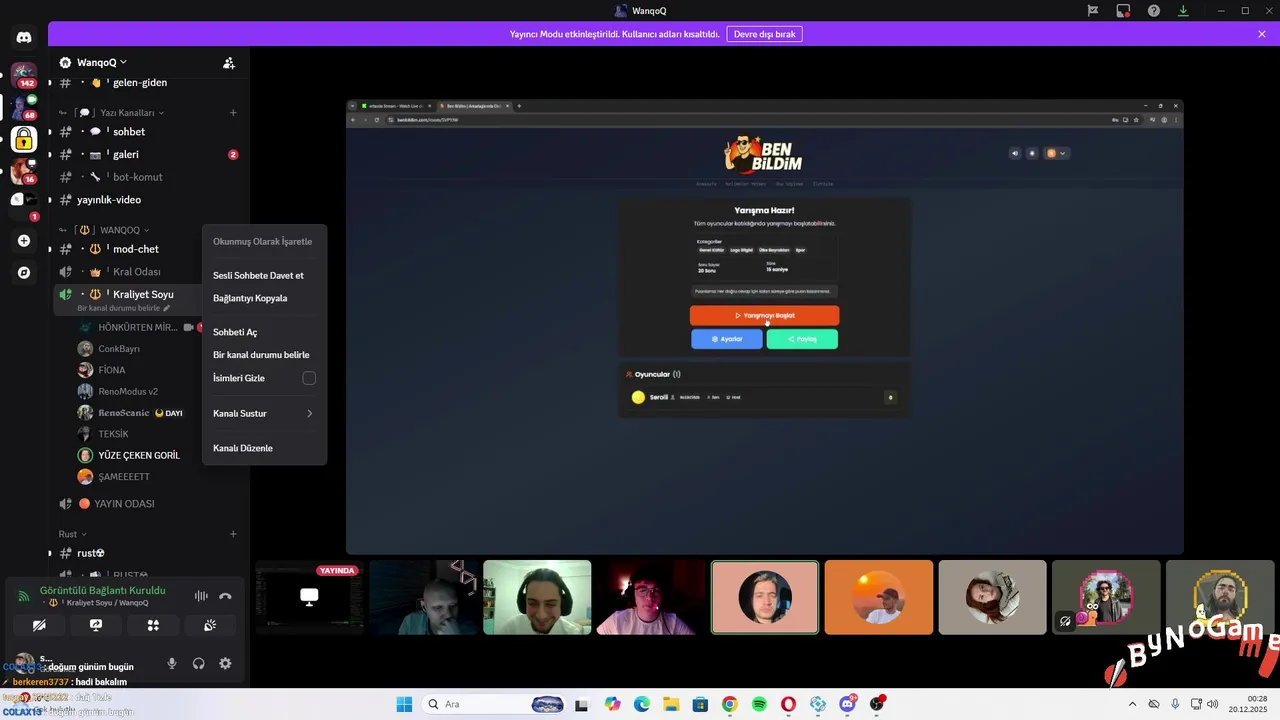The width and height of the screenshot is (1280, 720).
Task: Check the İsimleri Gizle checkbox
Action: (309, 378)
